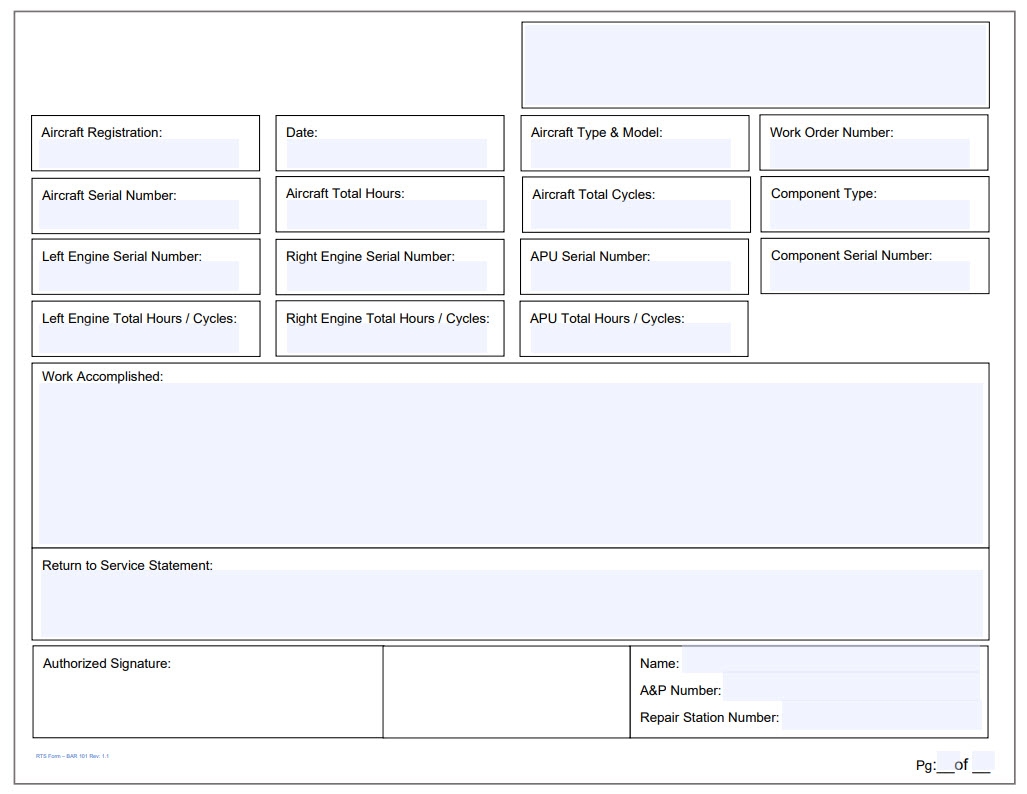Click the Work Accomplished text area
This screenshot has width=1027, height=794.
[x=511, y=464]
